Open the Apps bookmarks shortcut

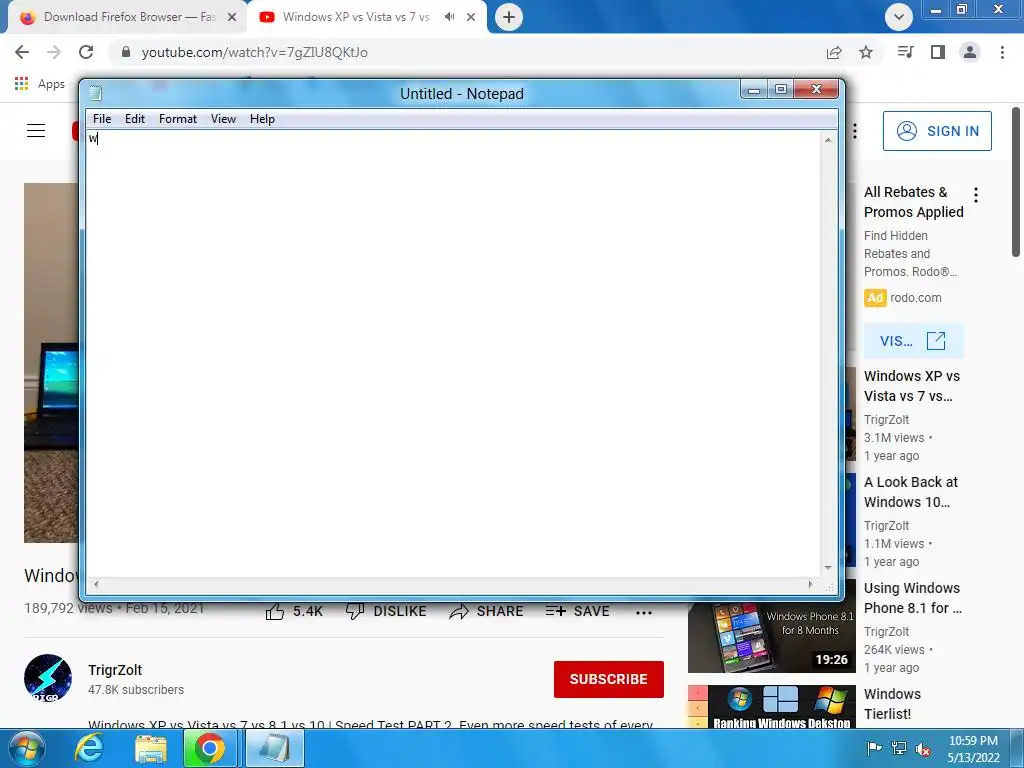[x=39, y=84]
